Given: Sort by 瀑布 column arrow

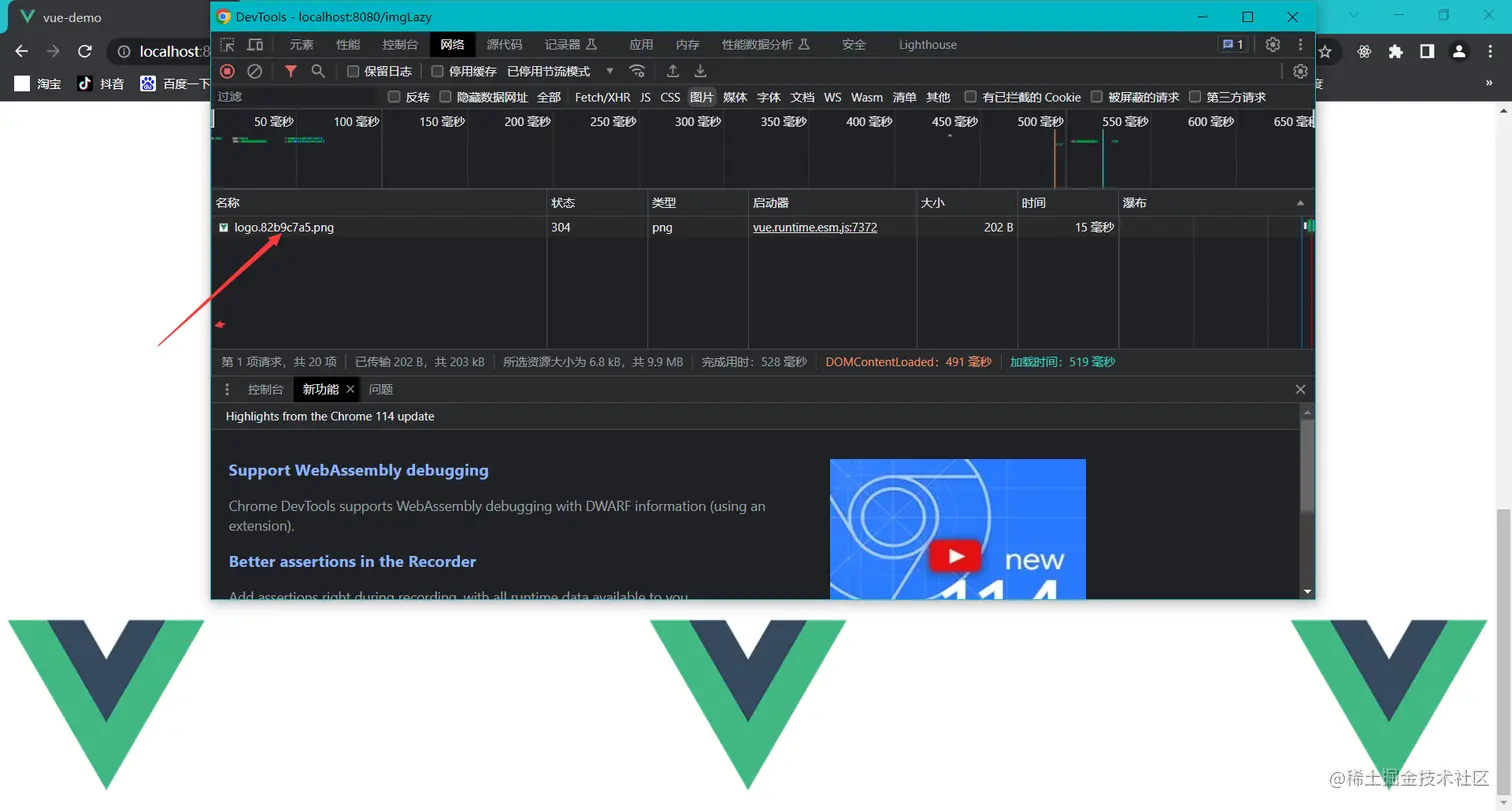Looking at the screenshot, I should (x=1300, y=203).
